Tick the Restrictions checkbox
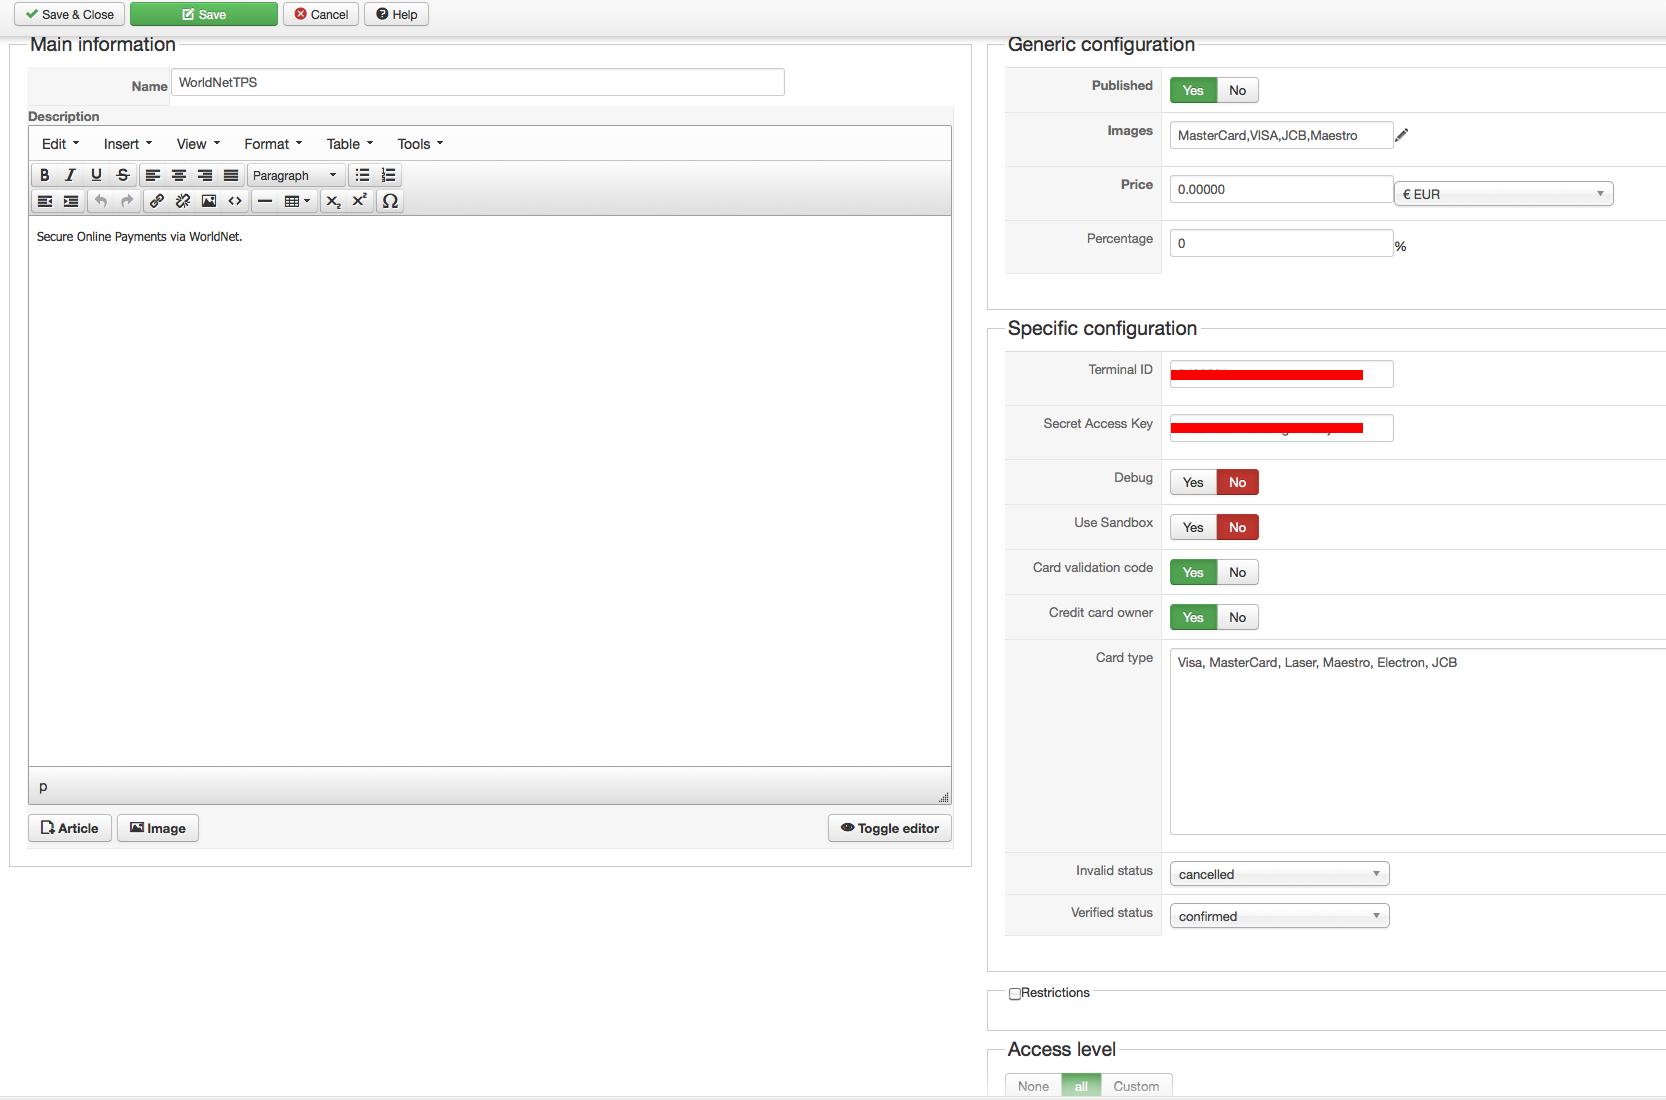Screen dimensions: 1666x1100 [1015, 994]
